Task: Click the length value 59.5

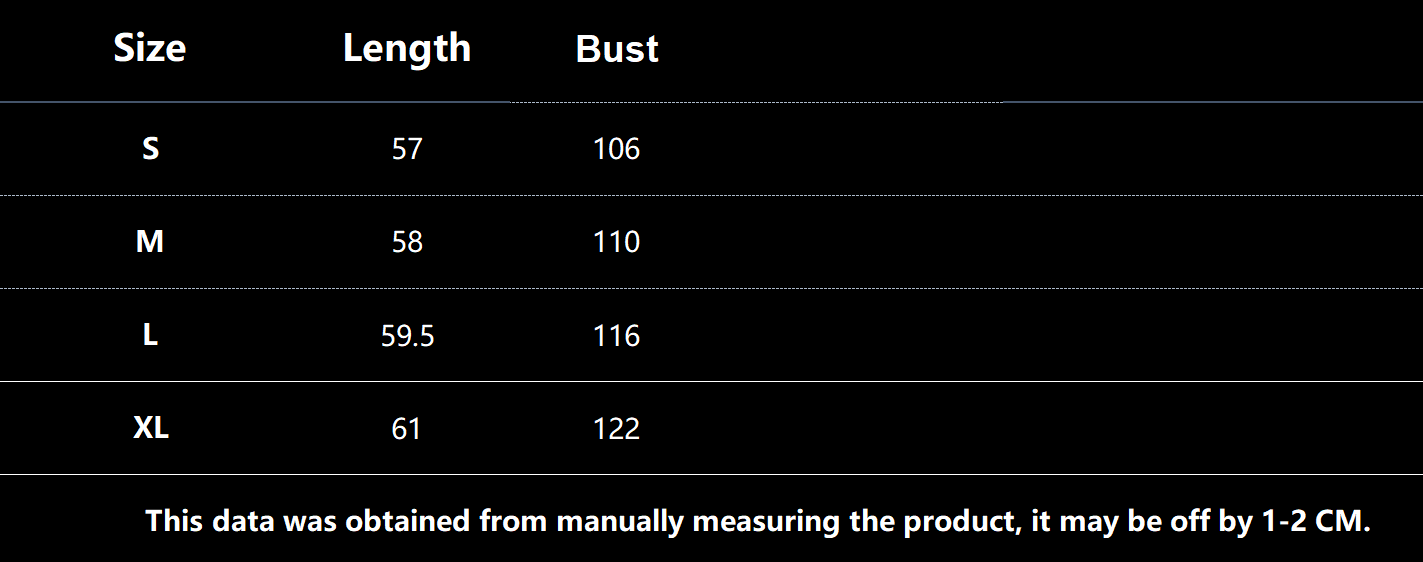Action: [x=407, y=336]
